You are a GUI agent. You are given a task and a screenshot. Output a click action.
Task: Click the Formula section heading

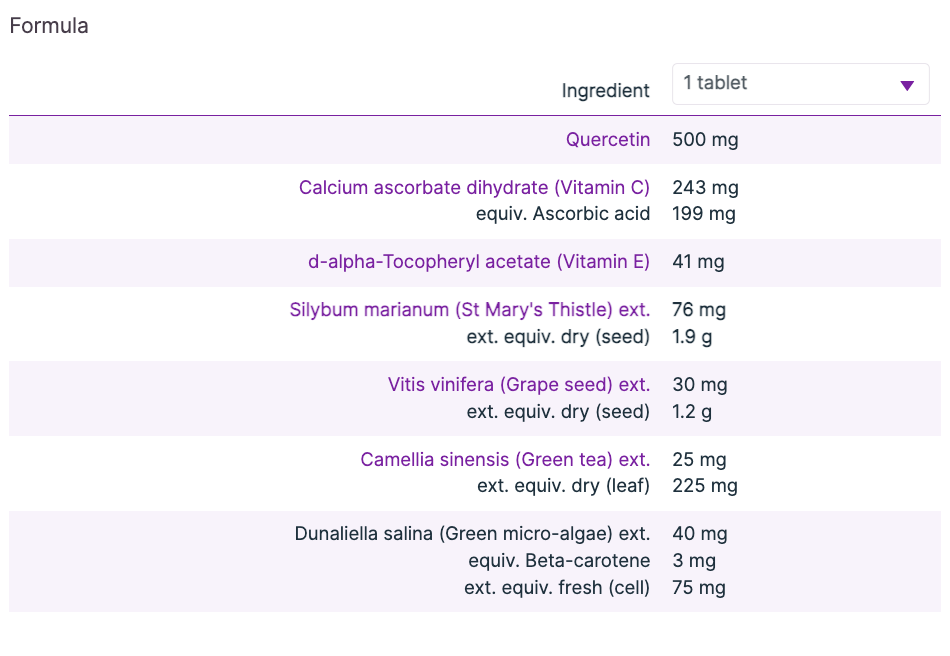coord(49,26)
